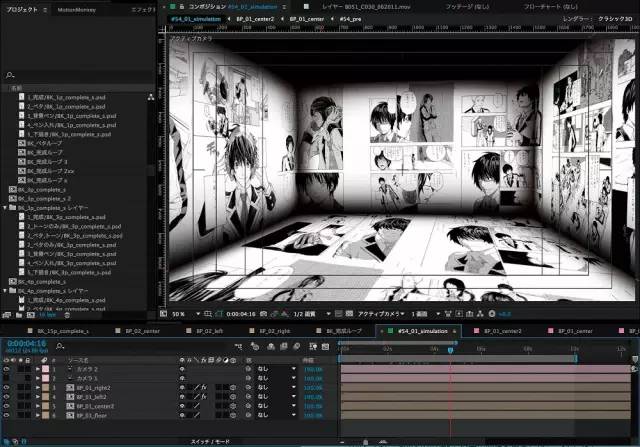Toggle visibility of BP_01_right2 layer
This screenshot has height=447, width=640.
click(x=7, y=388)
